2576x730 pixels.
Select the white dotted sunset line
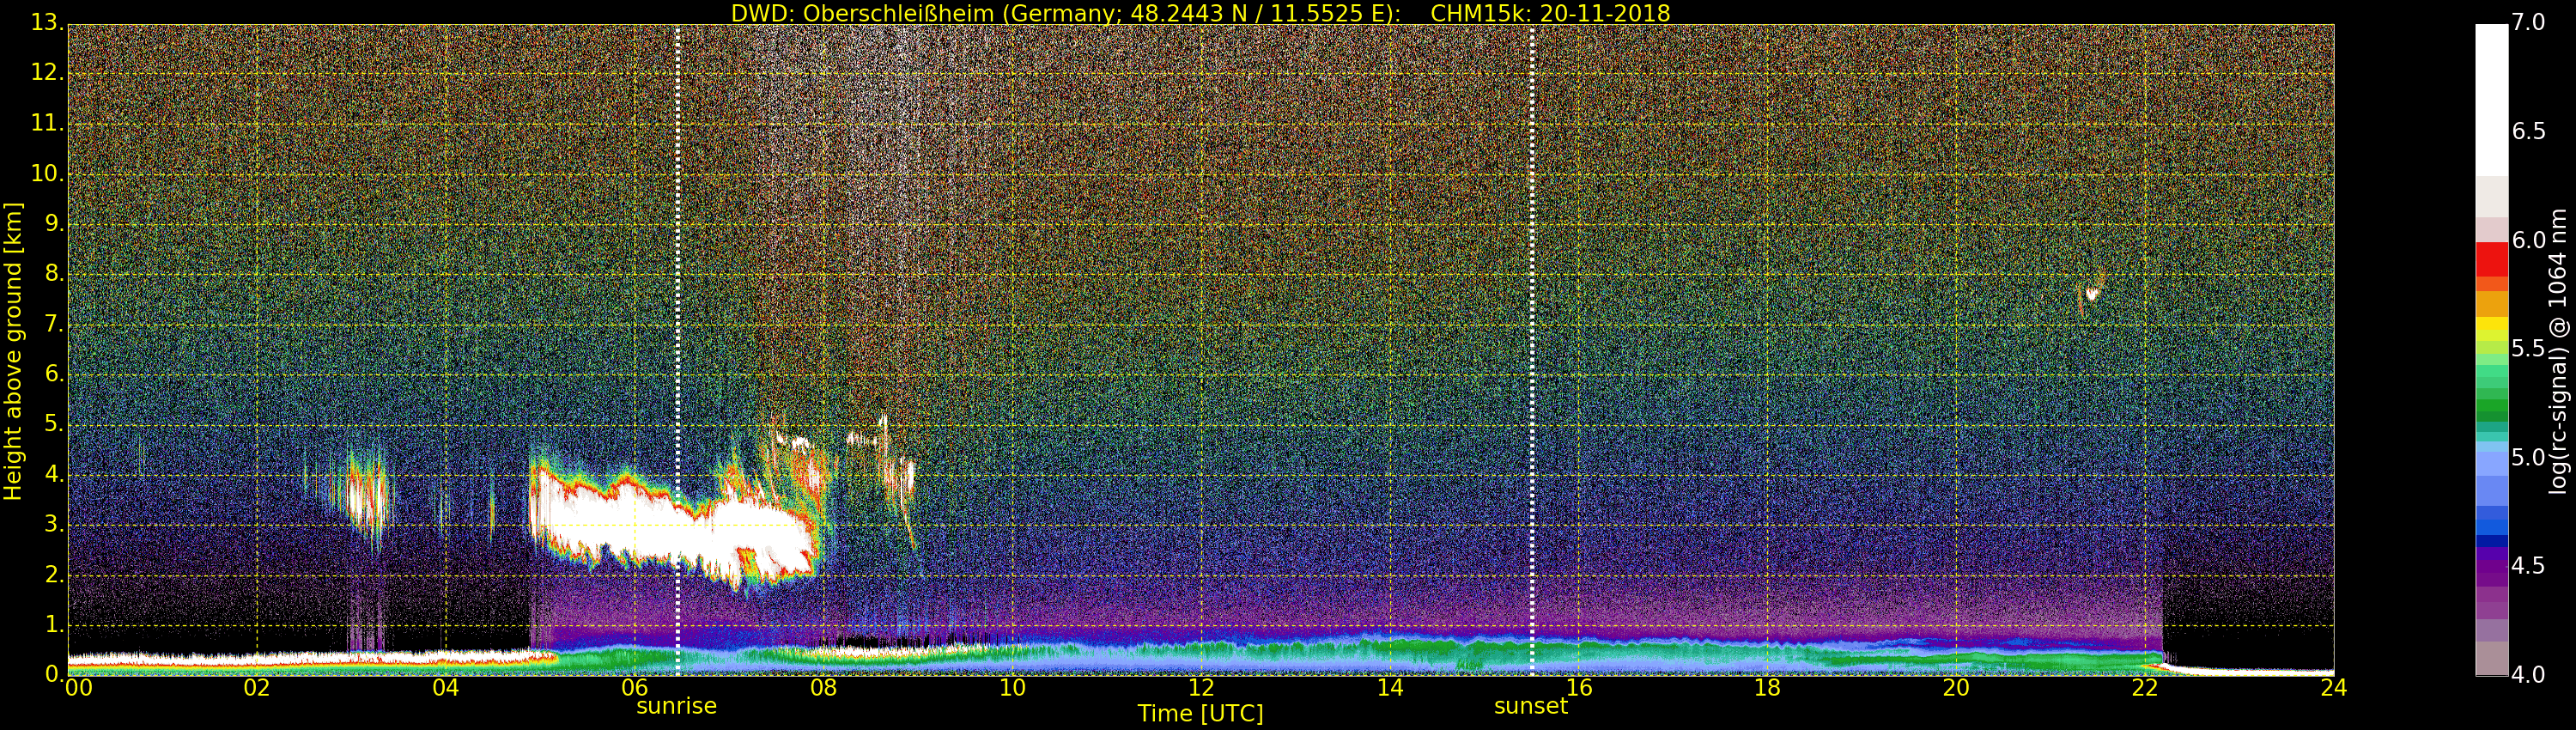[1531, 300]
